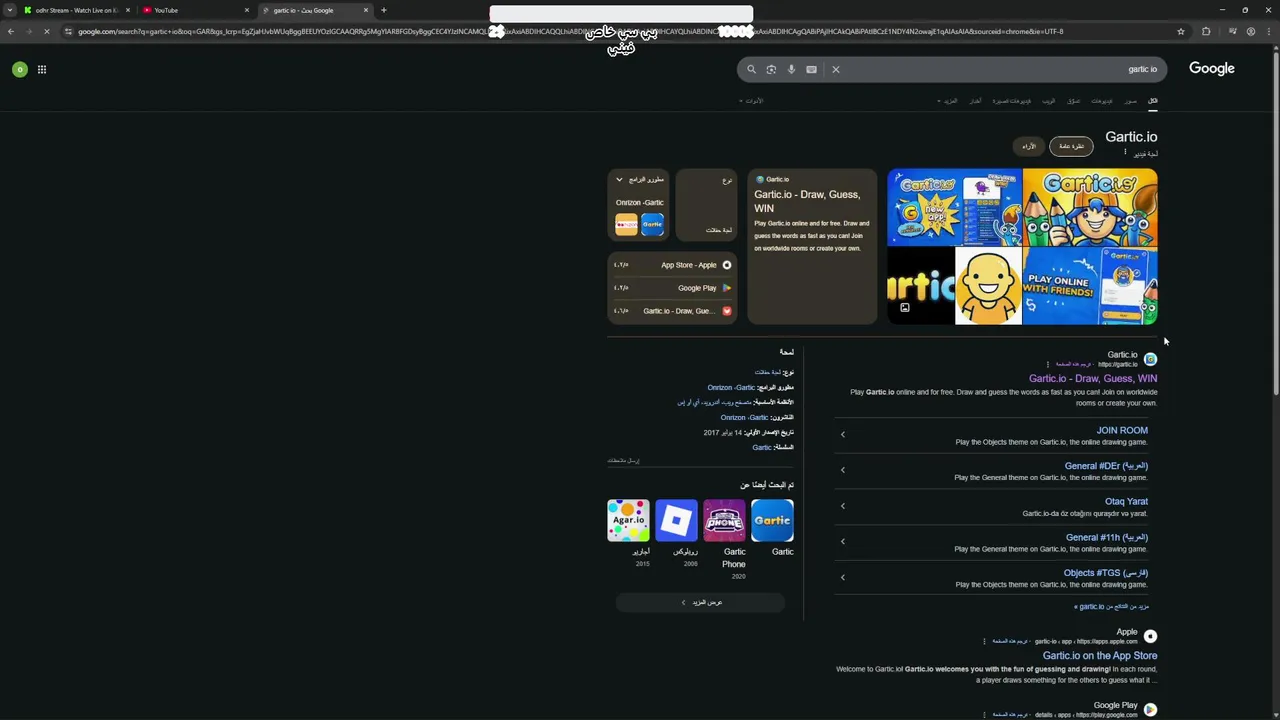Viewport: 1280px width, 720px height.
Task: Open App Store - Apple rating row
Action: (x=672, y=265)
